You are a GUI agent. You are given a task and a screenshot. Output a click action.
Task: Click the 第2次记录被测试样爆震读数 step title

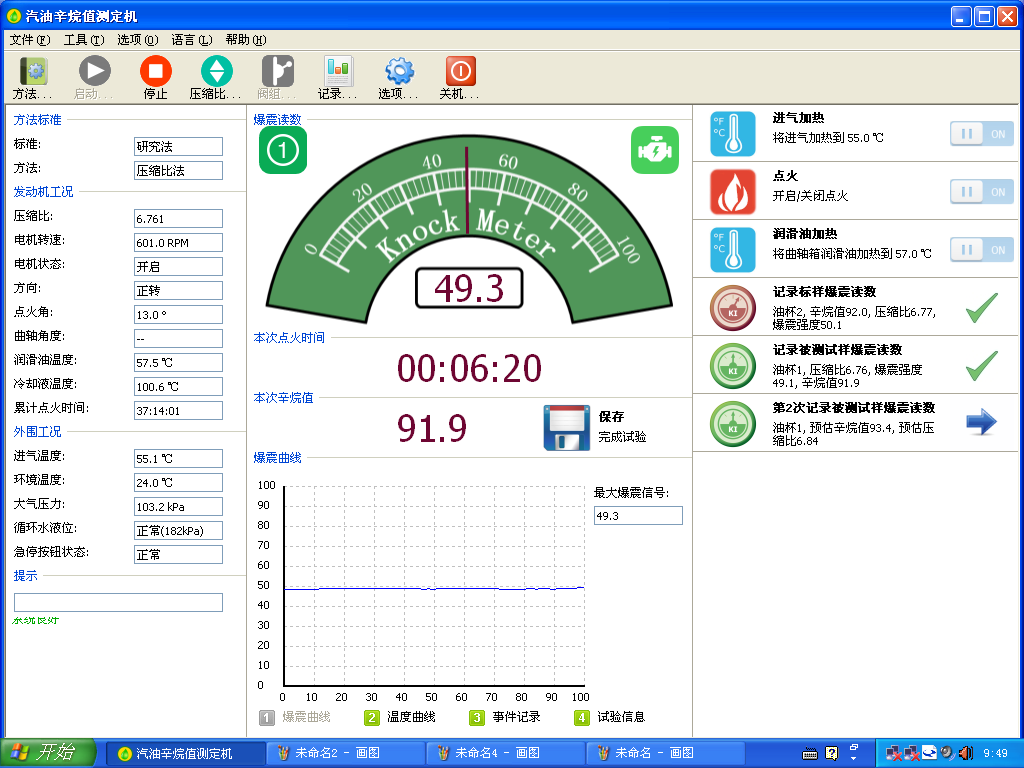coord(854,408)
